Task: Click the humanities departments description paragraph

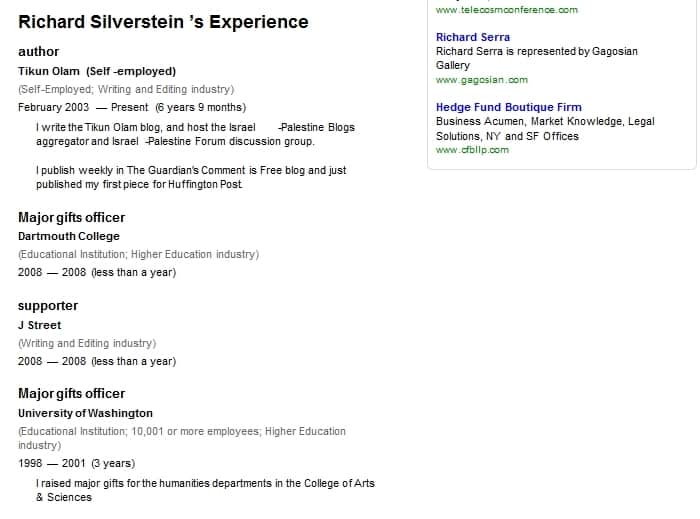Action: click(205, 490)
